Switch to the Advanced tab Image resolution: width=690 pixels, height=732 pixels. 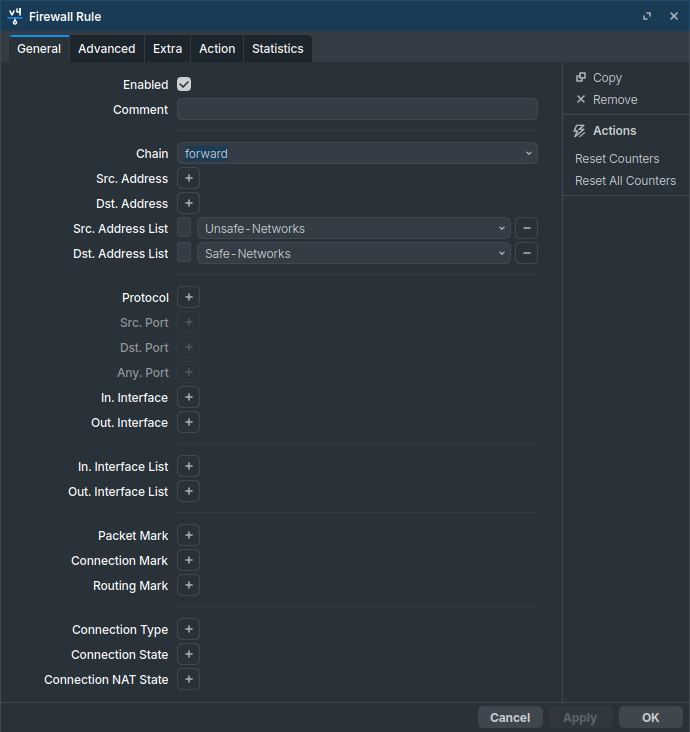point(106,49)
